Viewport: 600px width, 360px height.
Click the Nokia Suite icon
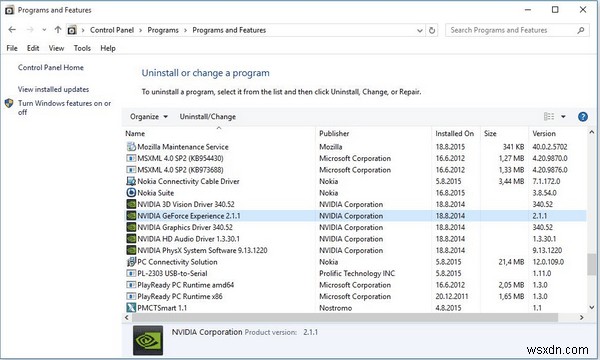tap(131, 192)
